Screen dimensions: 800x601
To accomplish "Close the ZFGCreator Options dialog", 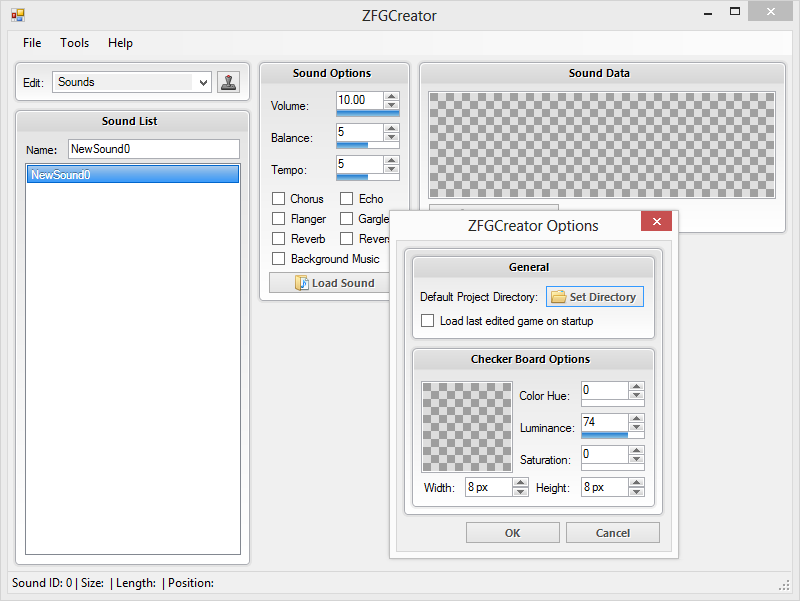I will (x=657, y=221).
